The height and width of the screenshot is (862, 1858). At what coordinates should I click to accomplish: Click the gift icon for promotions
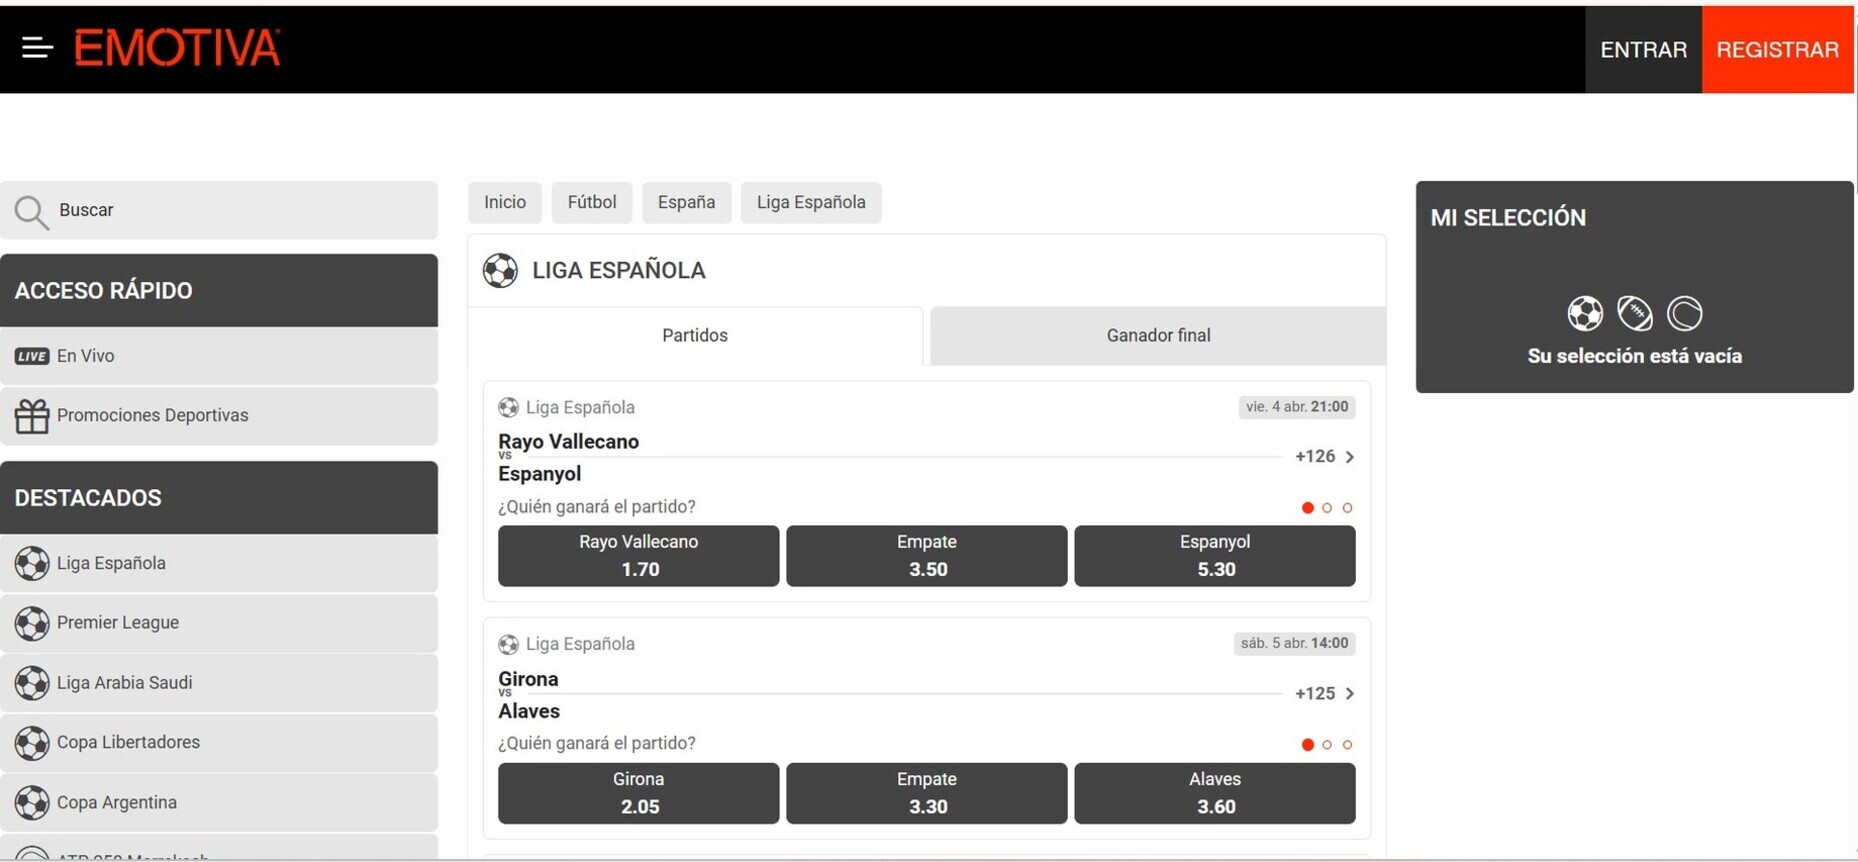point(32,416)
